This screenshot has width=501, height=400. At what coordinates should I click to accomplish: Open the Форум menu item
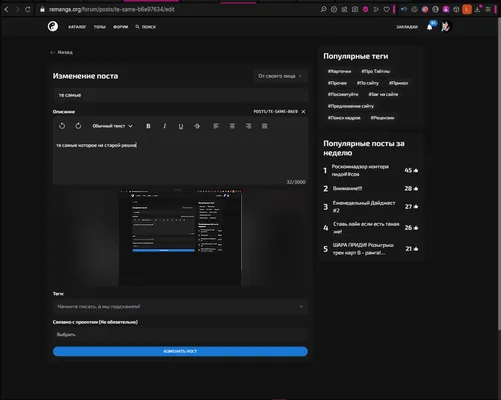120,27
